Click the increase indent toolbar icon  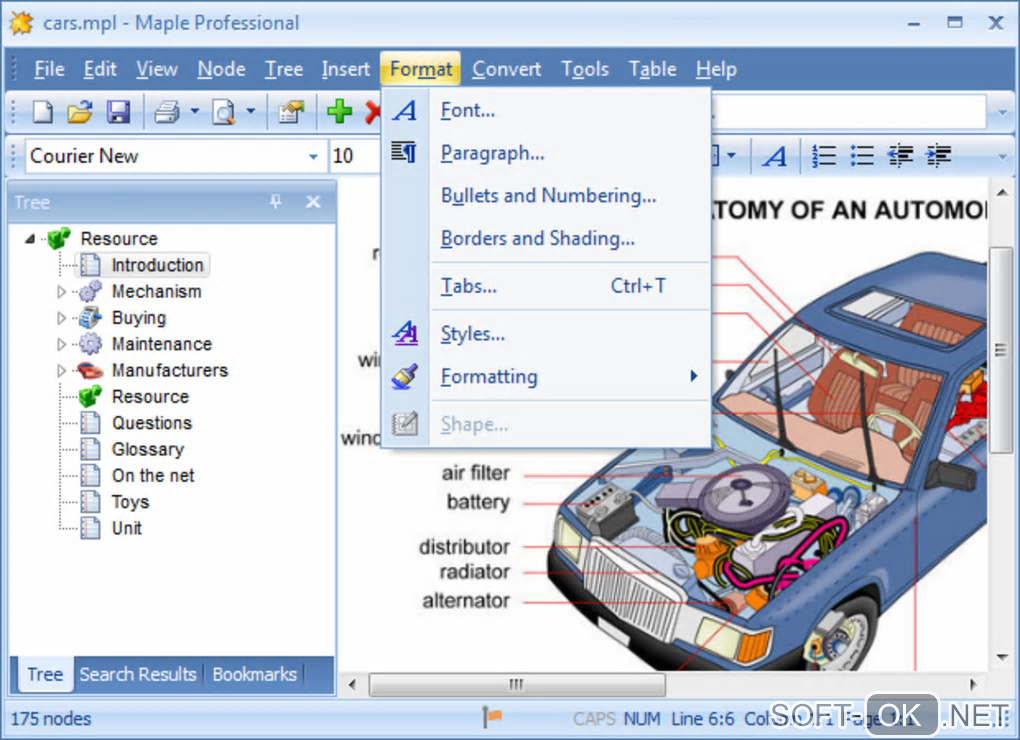point(939,156)
